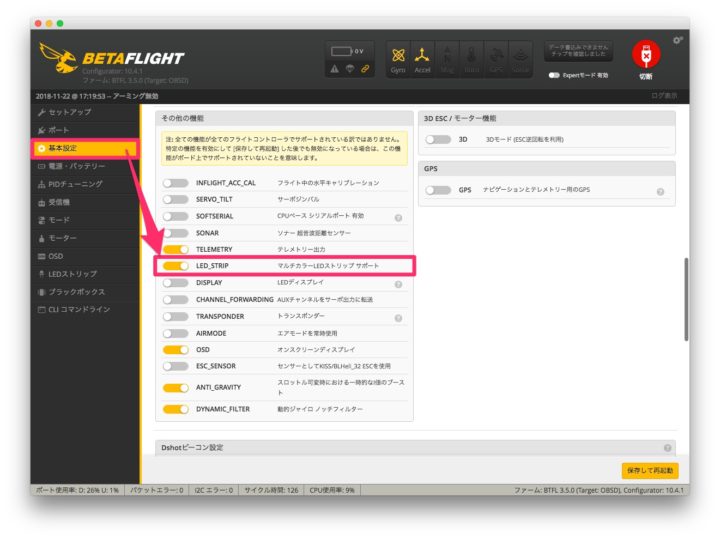Click the link status icon under battery
Viewport: 720px width, 539px height.
point(365,68)
